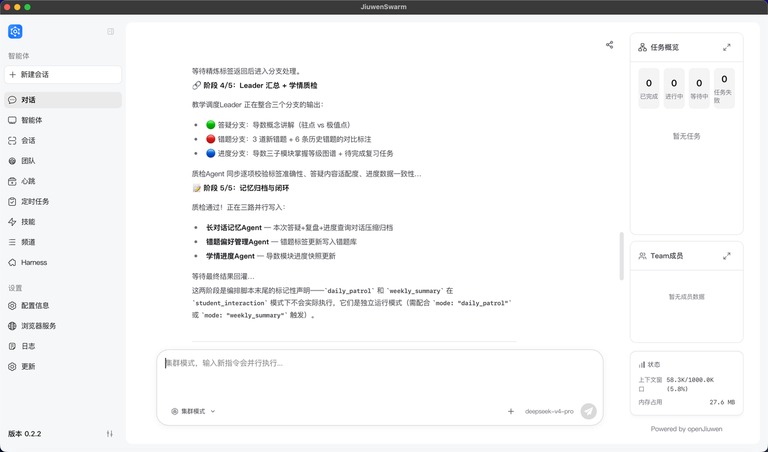Viewport: 768px width, 452px height.
Task: Click the adjustments icon beside 版本 0.2.2
Action: tap(110, 434)
